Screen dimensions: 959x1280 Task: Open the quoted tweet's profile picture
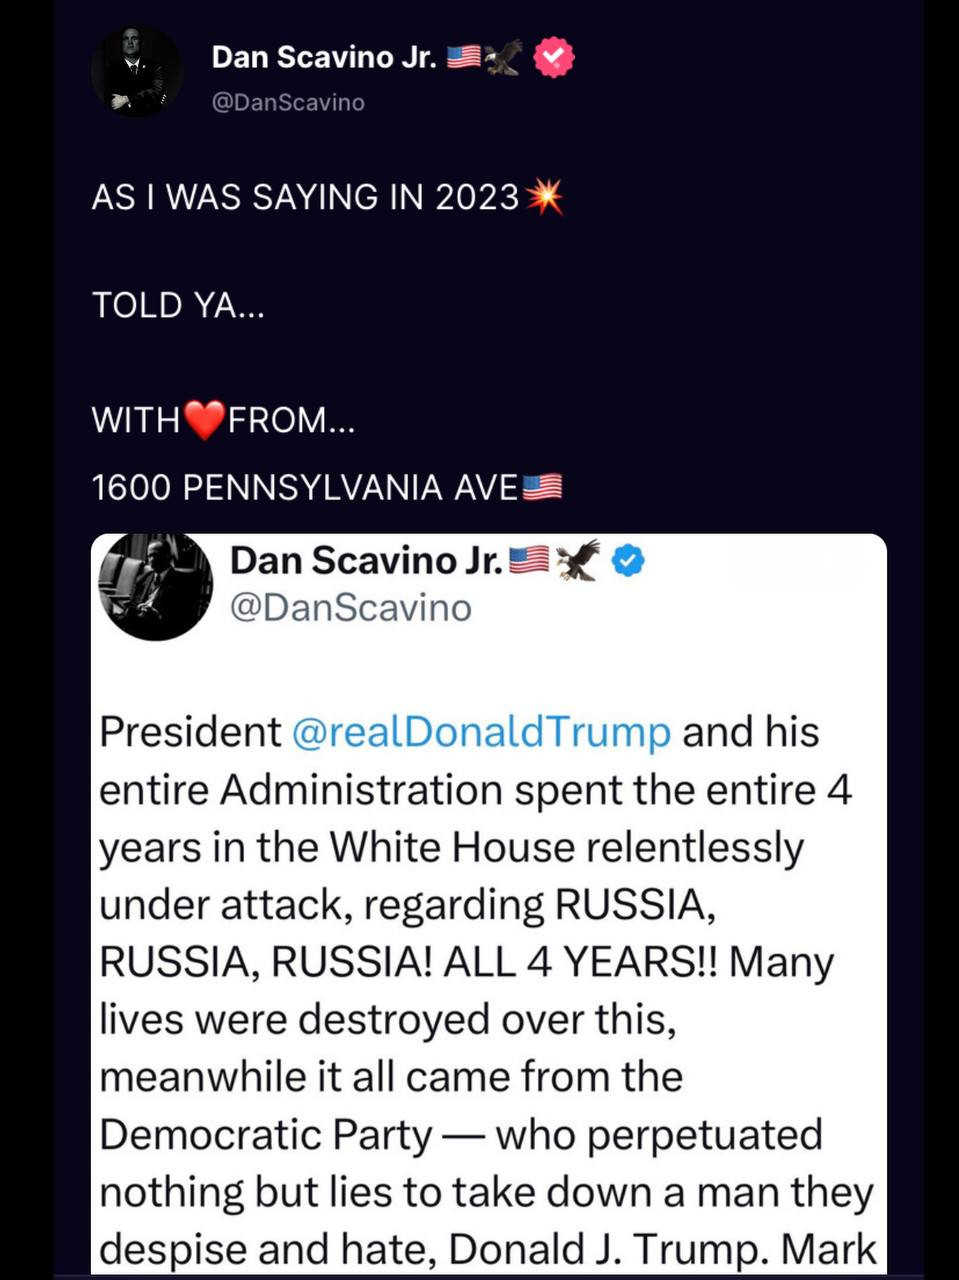pyautogui.click(x=156, y=585)
